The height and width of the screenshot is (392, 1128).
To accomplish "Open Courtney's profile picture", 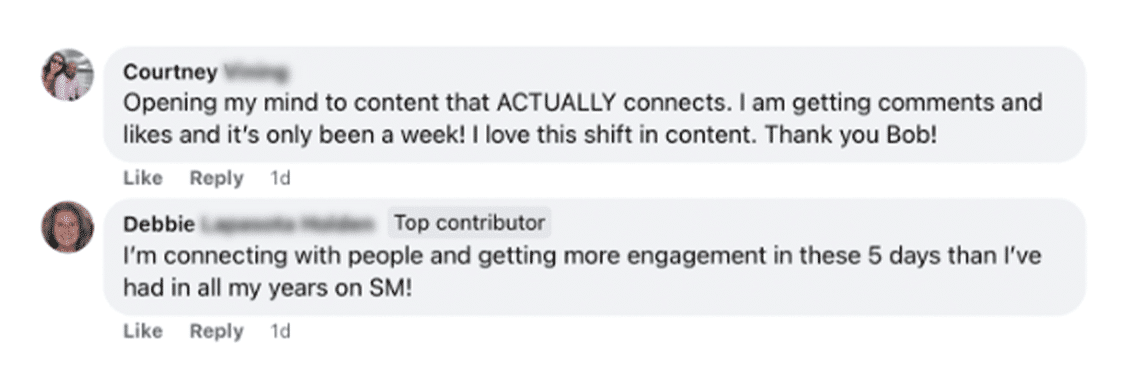I will click(68, 75).
